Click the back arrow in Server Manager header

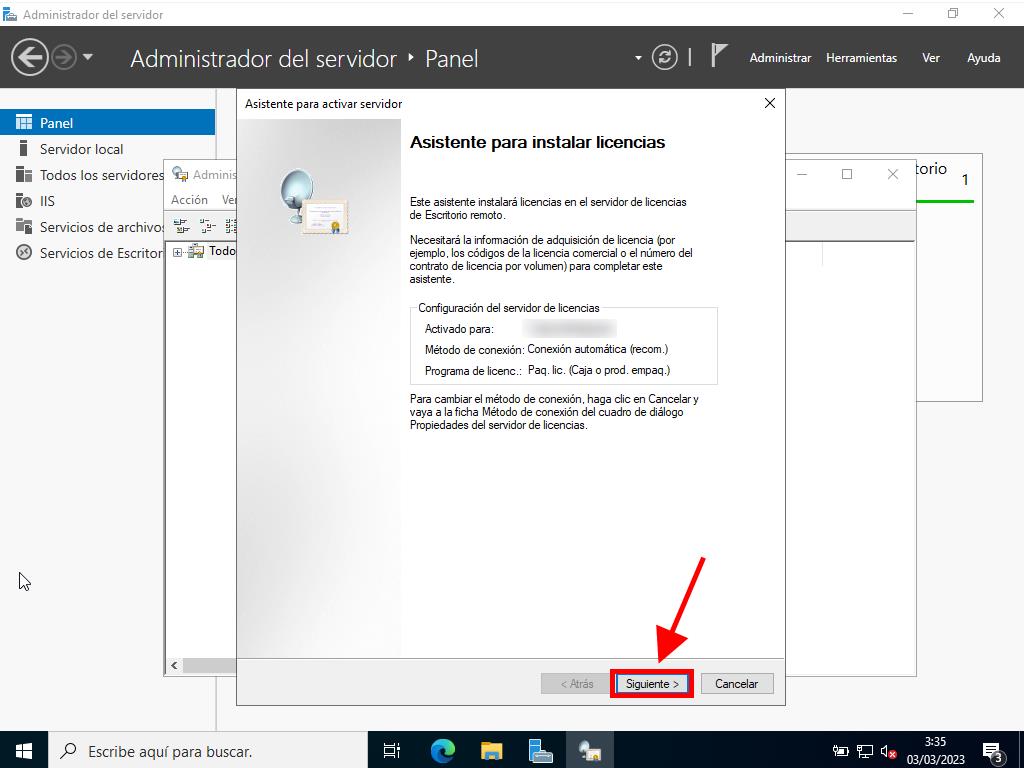click(x=30, y=57)
